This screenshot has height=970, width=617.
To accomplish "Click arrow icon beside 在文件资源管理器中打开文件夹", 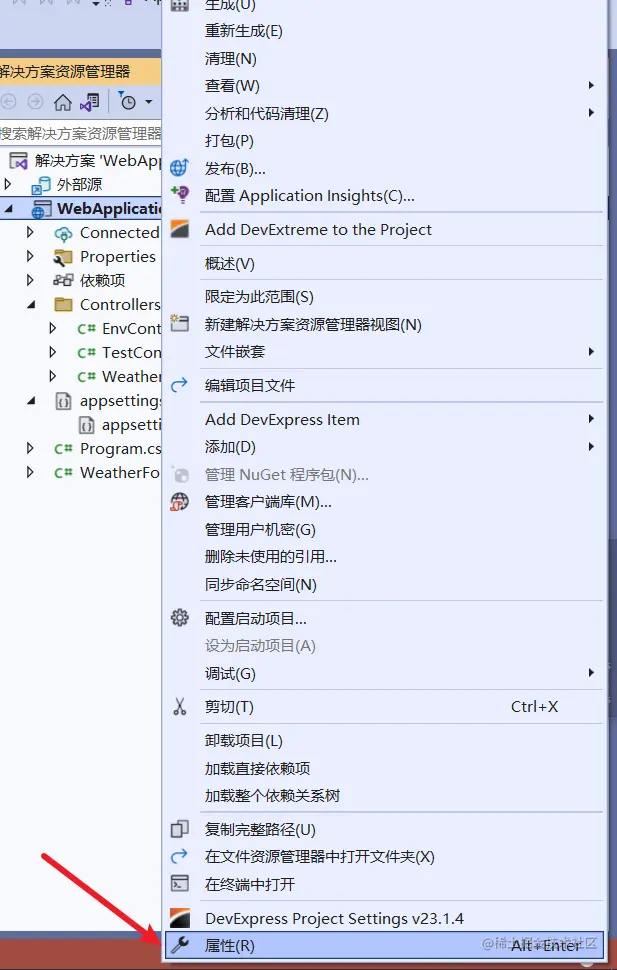I will point(179,856).
